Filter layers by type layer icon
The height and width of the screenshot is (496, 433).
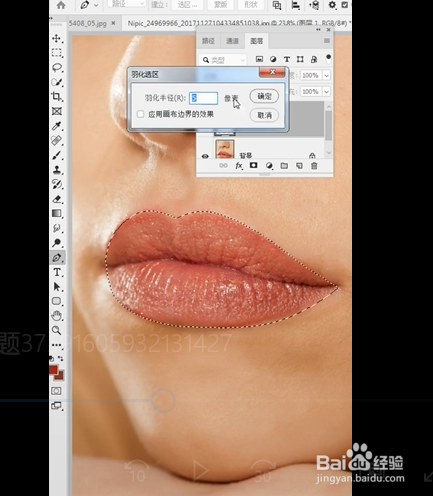click(287, 59)
